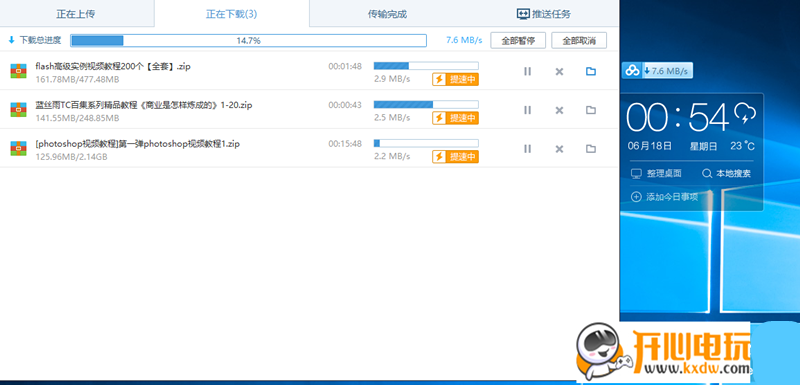Click 提速中 badge on photoshop视频教程1.zip row
The image size is (800, 385).
click(x=456, y=157)
